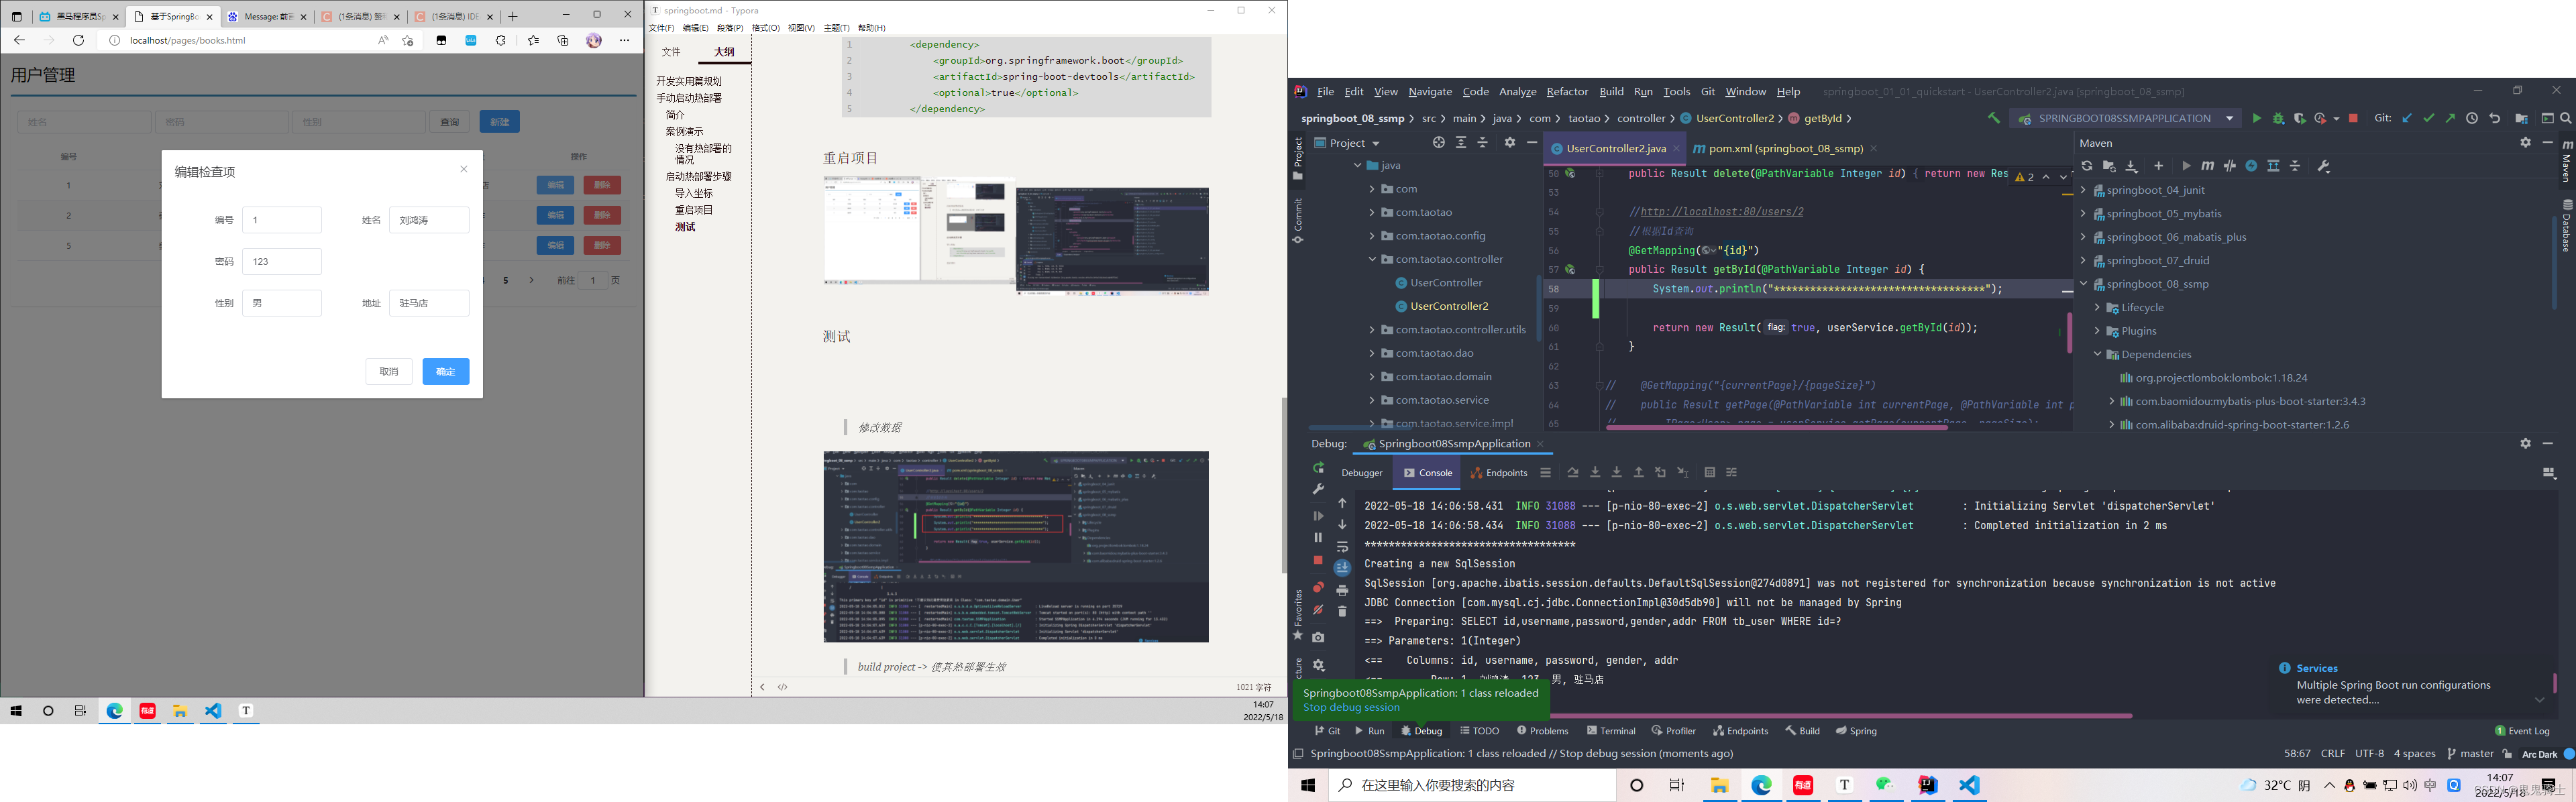Click Git Update Project blue arrow icon
The height and width of the screenshot is (802, 2576).
[2407, 118]
